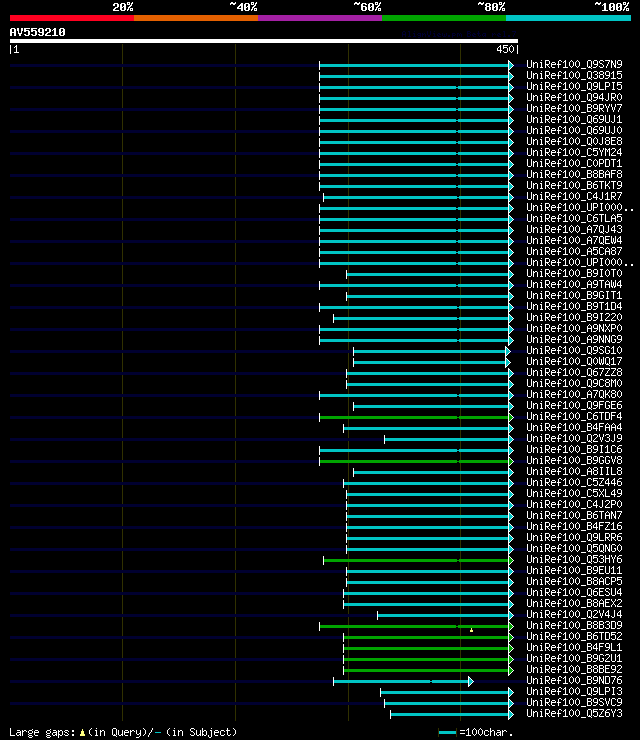This screenshot has width=640, height=740.
Task: Open hit UniRef100_B9GIT1
Action: tap(574, 295)
